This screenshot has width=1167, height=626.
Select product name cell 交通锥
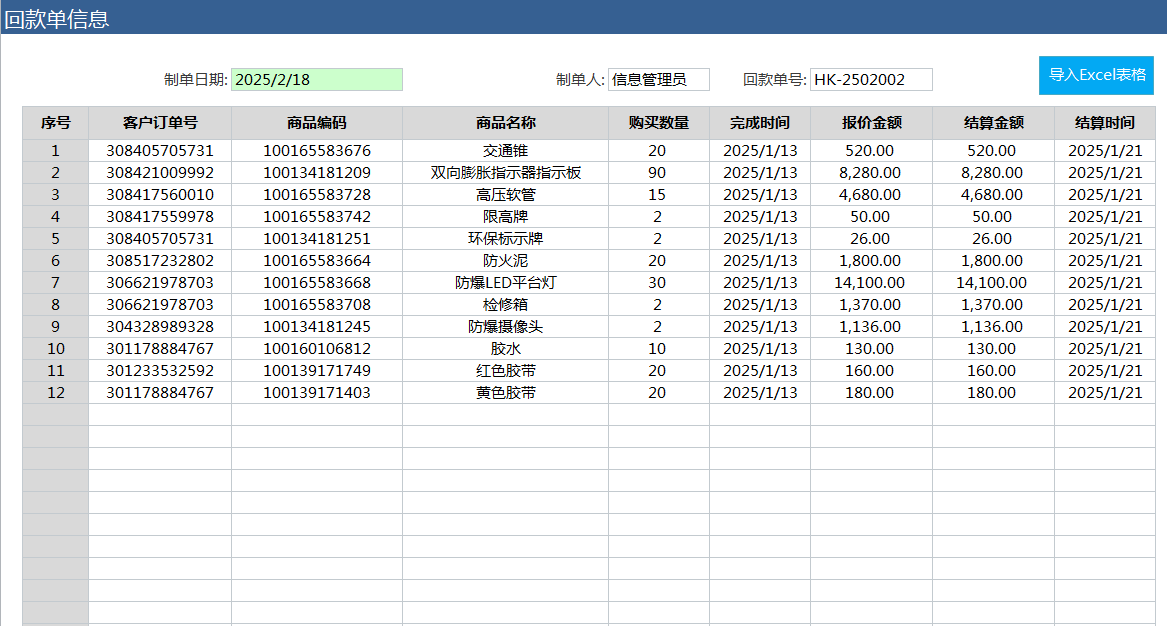pyautogui.click(x=505, y=151)
